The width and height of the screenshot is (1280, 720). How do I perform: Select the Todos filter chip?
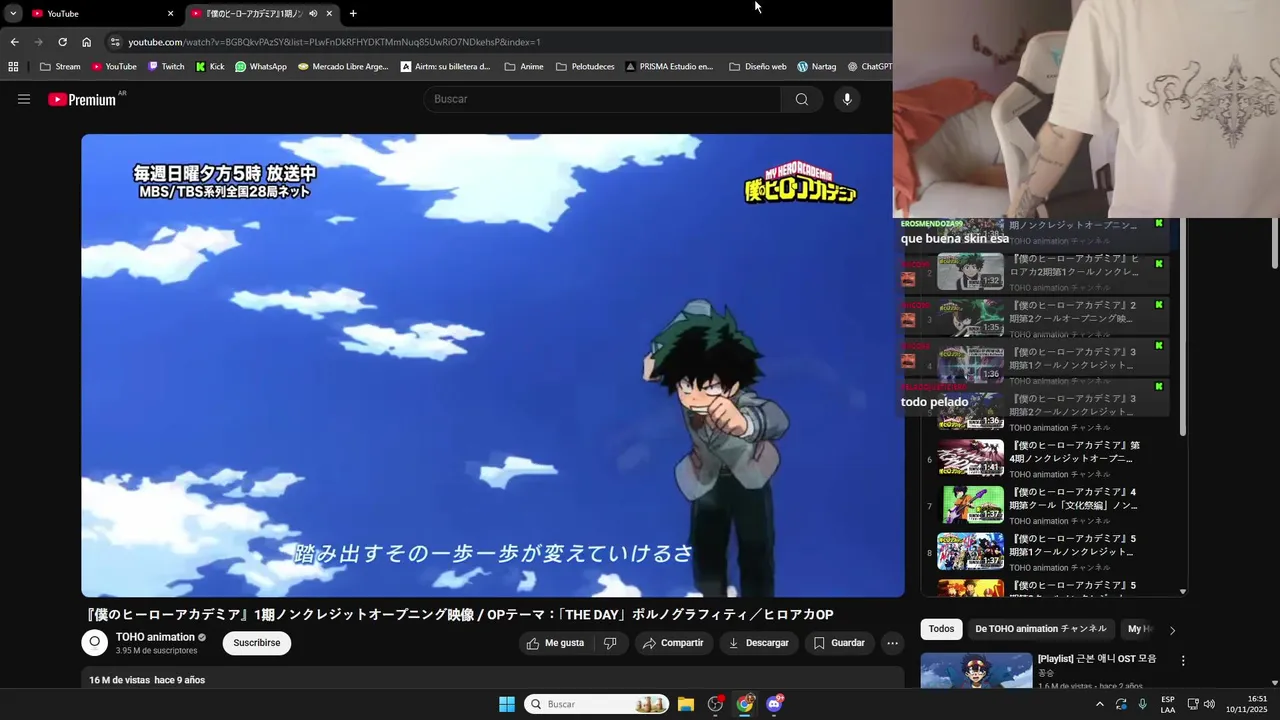tap(941, 629)
